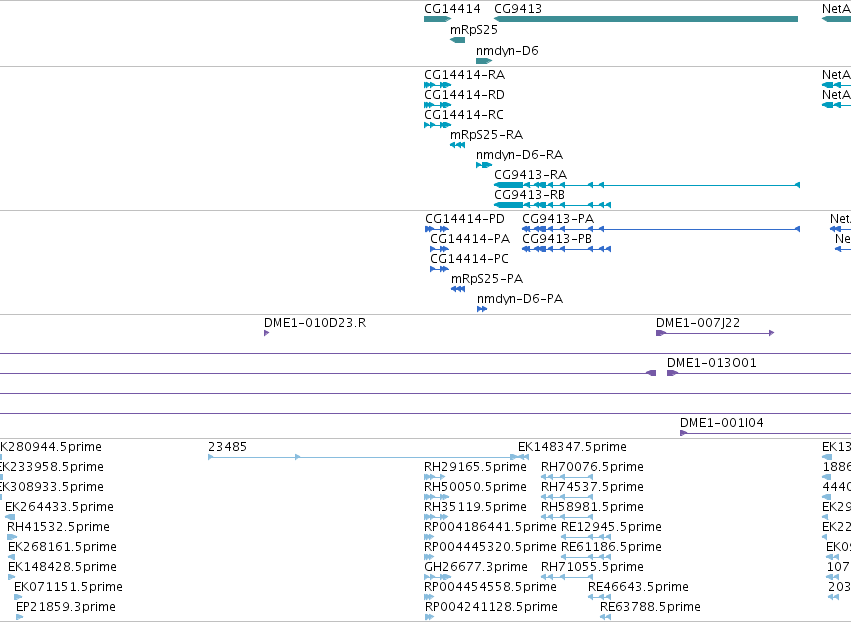Click RP004454558.5prime EST label
The width and height of the screenshot is (851, 622).
pos(490,587)
